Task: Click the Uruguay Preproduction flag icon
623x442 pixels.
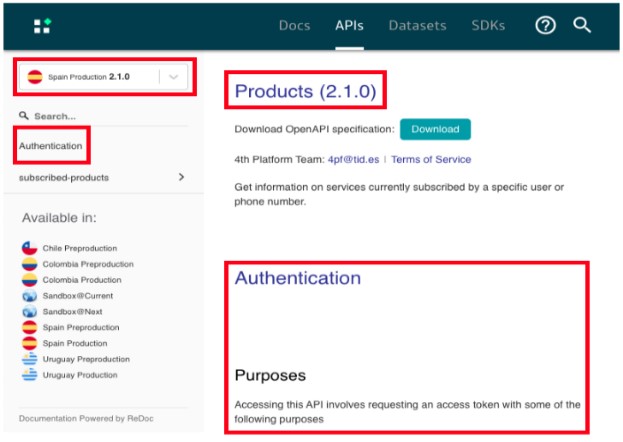Action: [x=29, y=359]
